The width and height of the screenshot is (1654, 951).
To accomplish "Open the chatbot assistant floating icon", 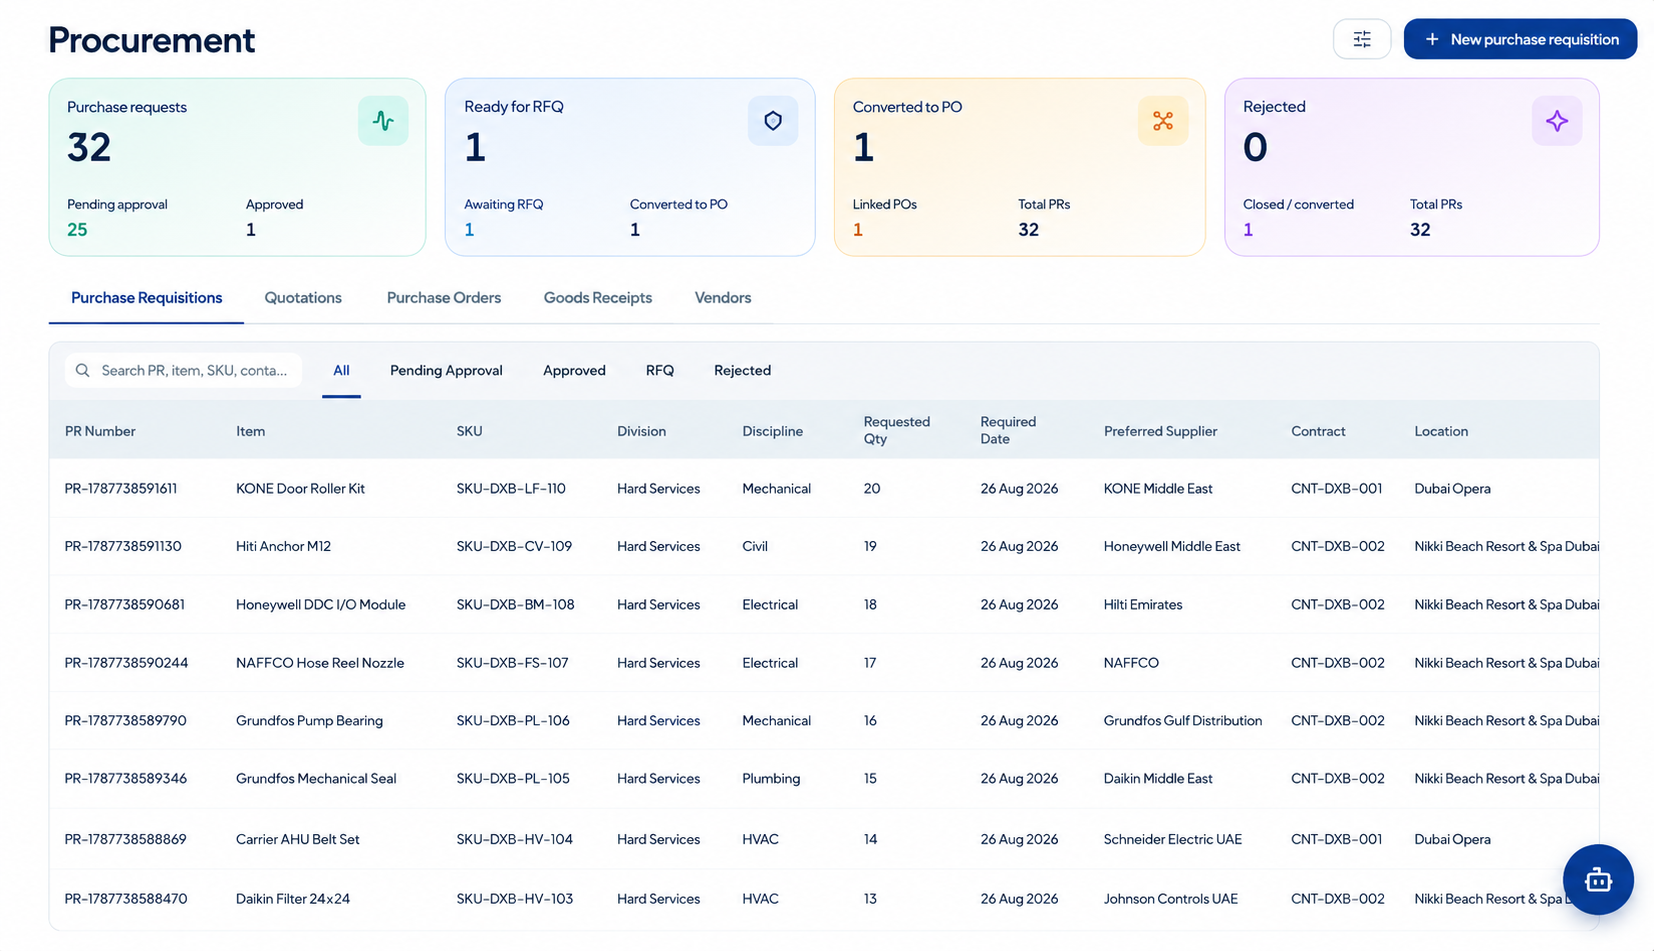I will [1598, 880].
